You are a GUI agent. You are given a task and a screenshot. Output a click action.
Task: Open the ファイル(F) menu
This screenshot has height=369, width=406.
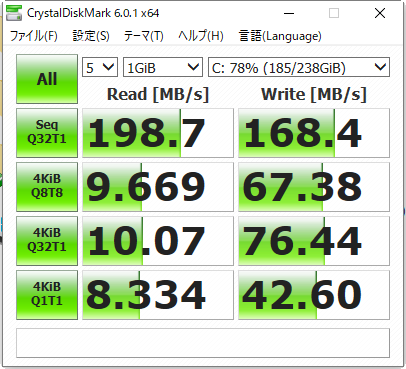(x=33, y=36)
